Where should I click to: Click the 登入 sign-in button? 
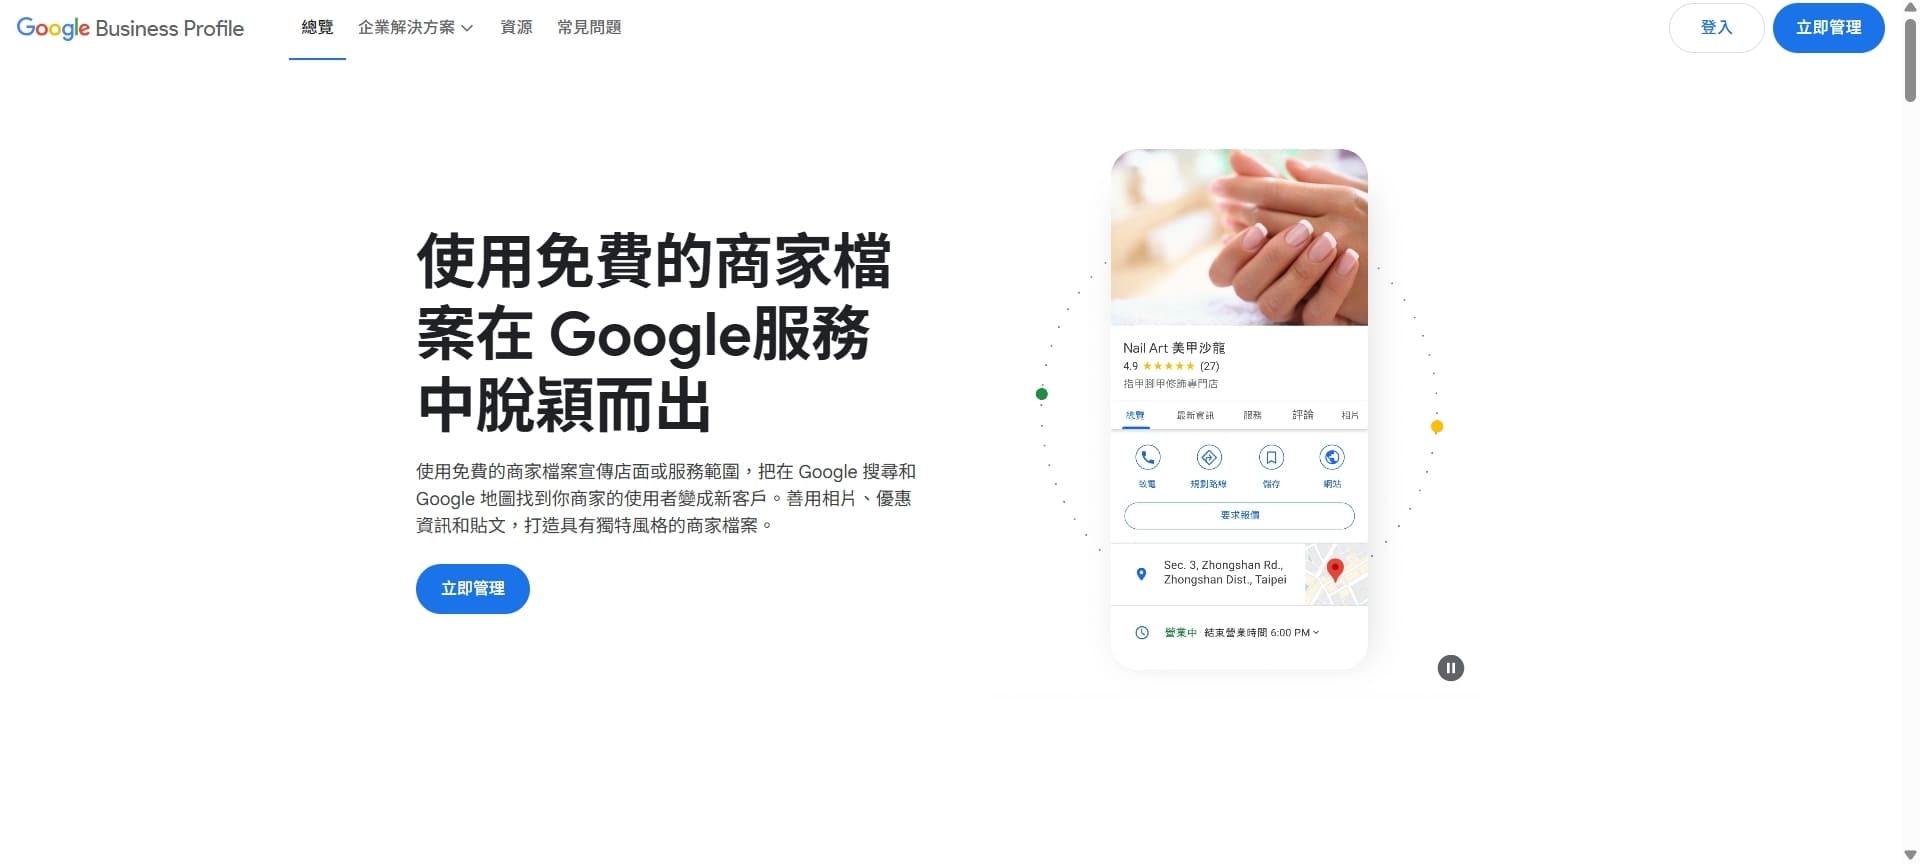click(x=1716, y=28)
